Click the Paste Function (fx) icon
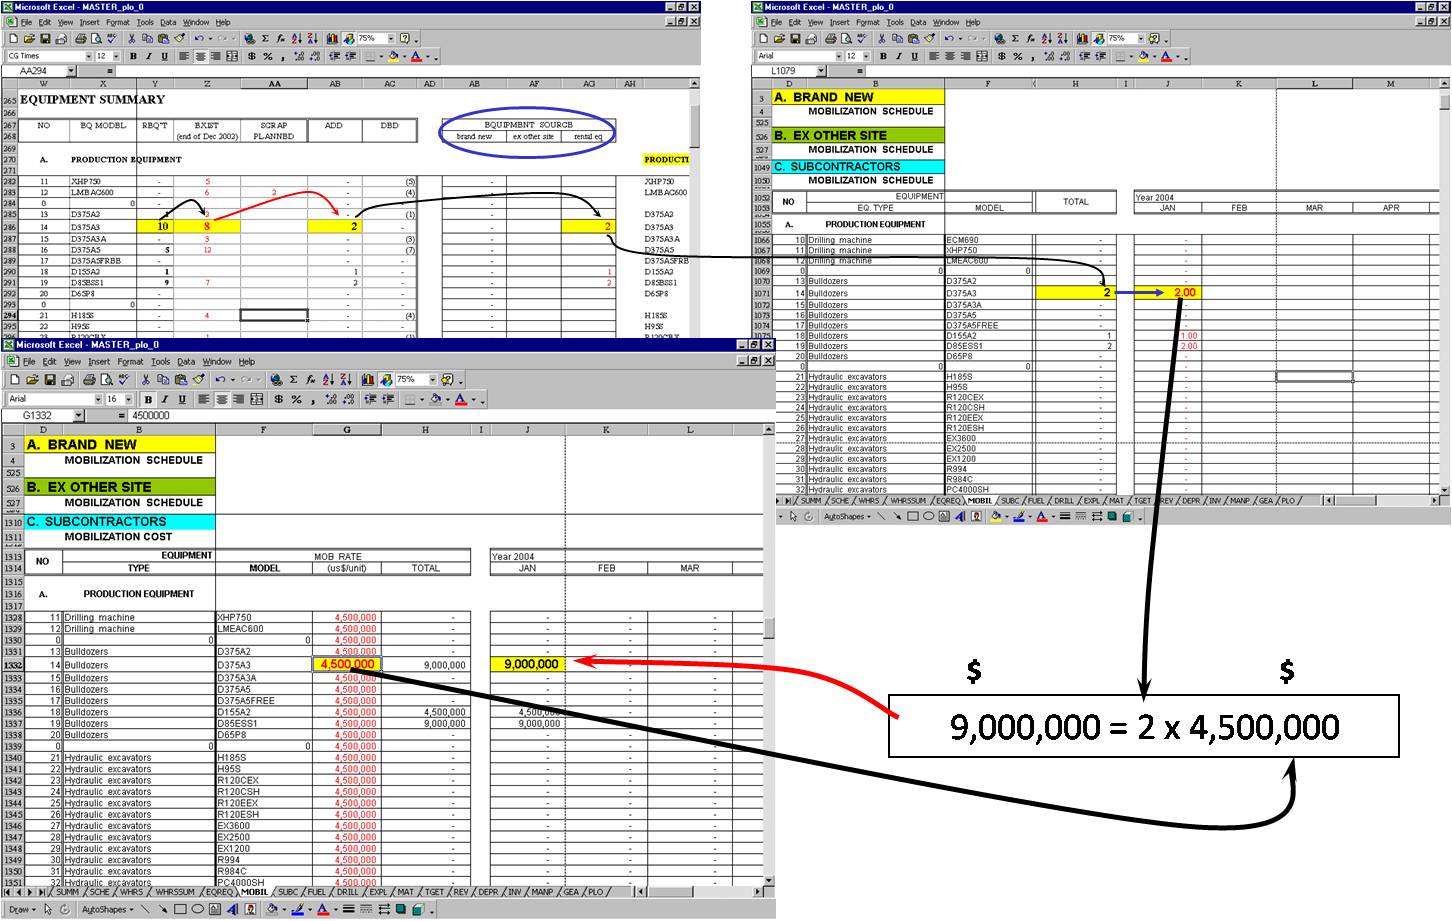The width and height of the screenshot is (1452, 921). click(x=310, y=378)
